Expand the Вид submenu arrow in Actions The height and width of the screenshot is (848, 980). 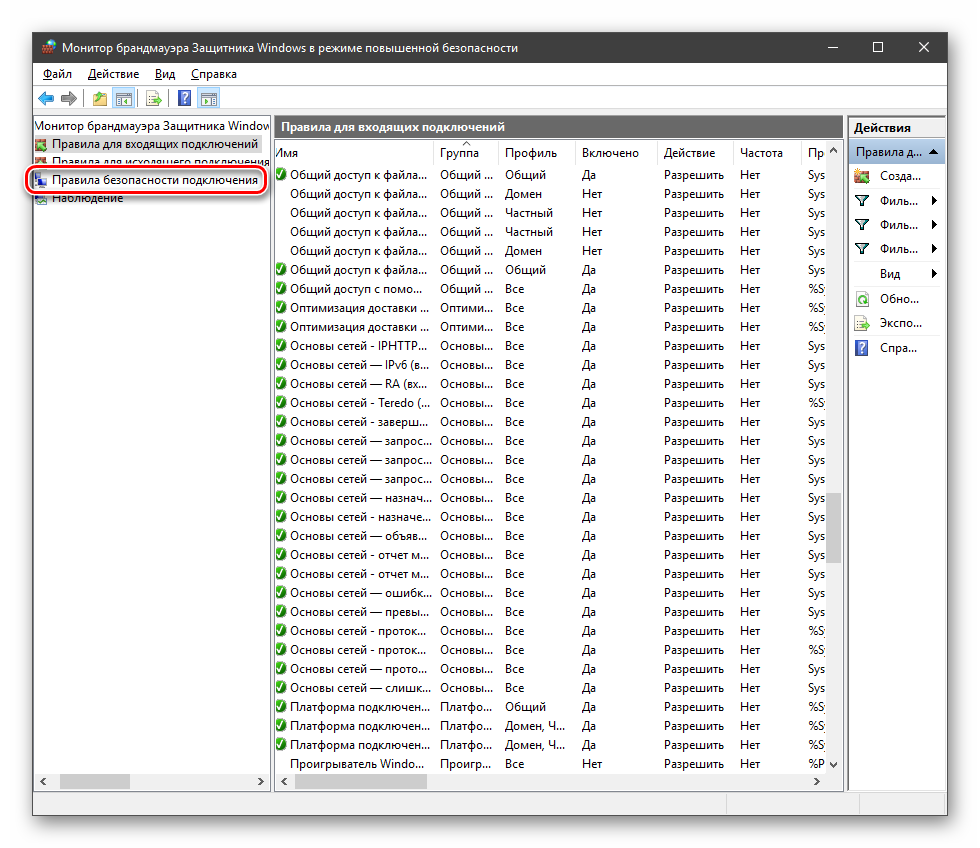tap(934, 274)
